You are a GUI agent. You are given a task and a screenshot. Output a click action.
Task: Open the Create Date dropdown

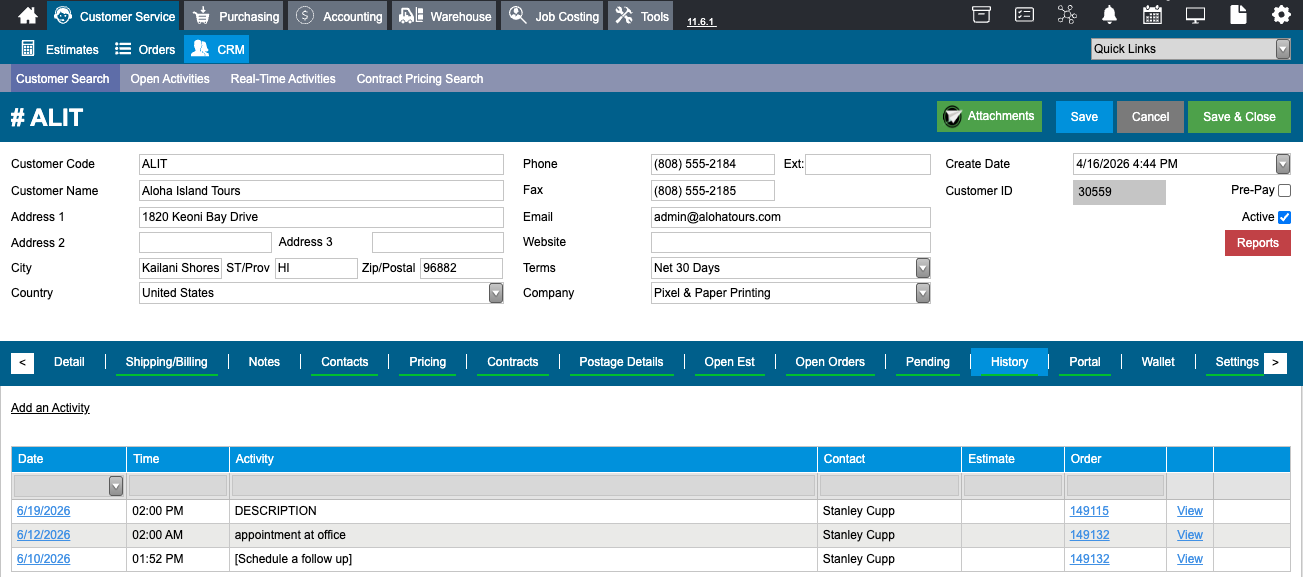click(x=1283, y=164)
